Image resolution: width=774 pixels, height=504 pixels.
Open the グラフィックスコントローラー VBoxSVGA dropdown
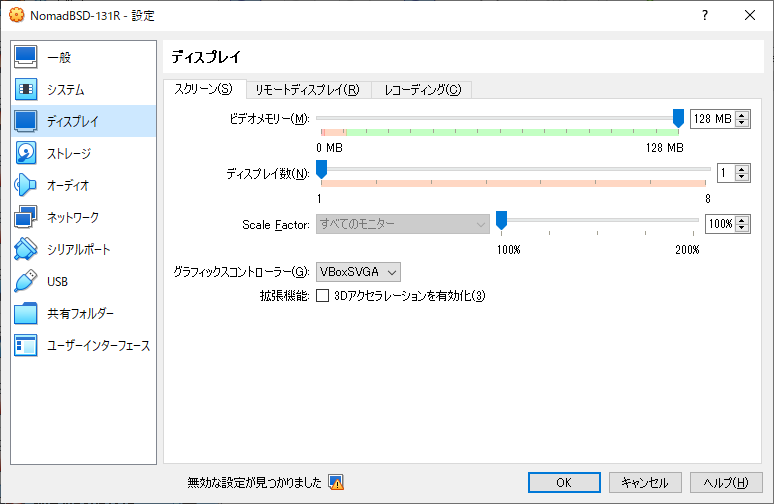(358, 272)
